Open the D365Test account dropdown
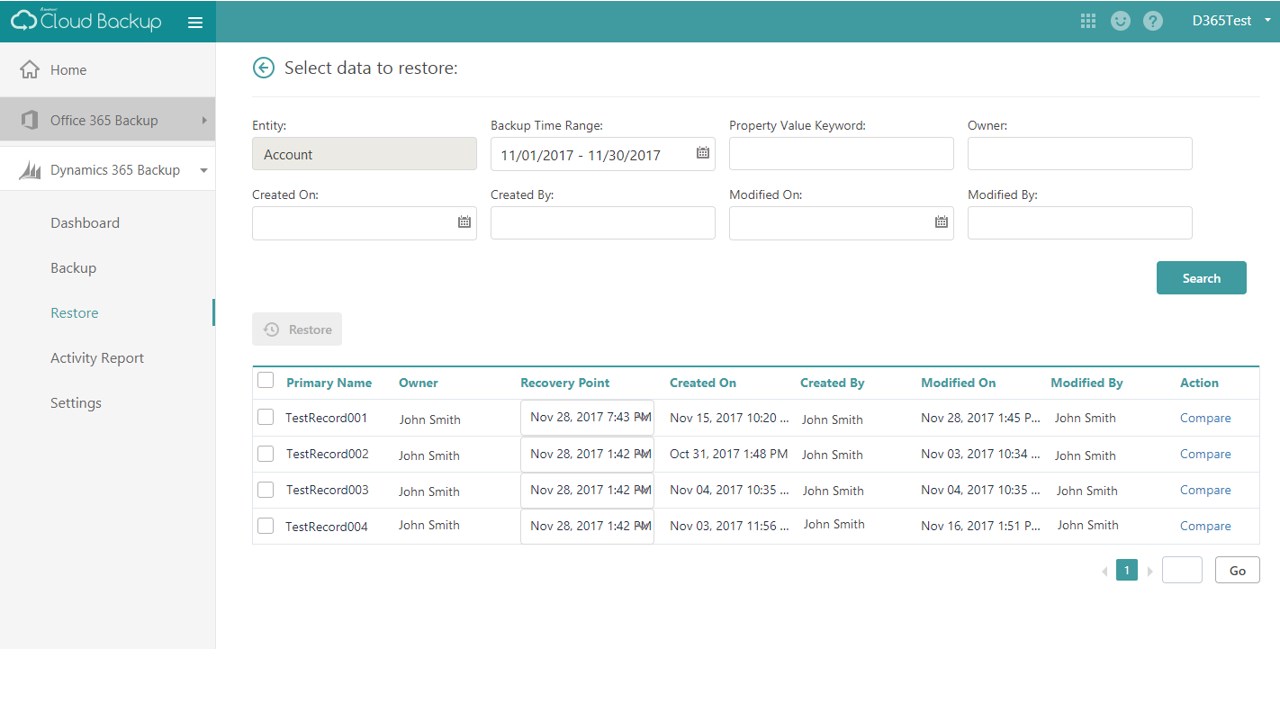 [1231, 21]
